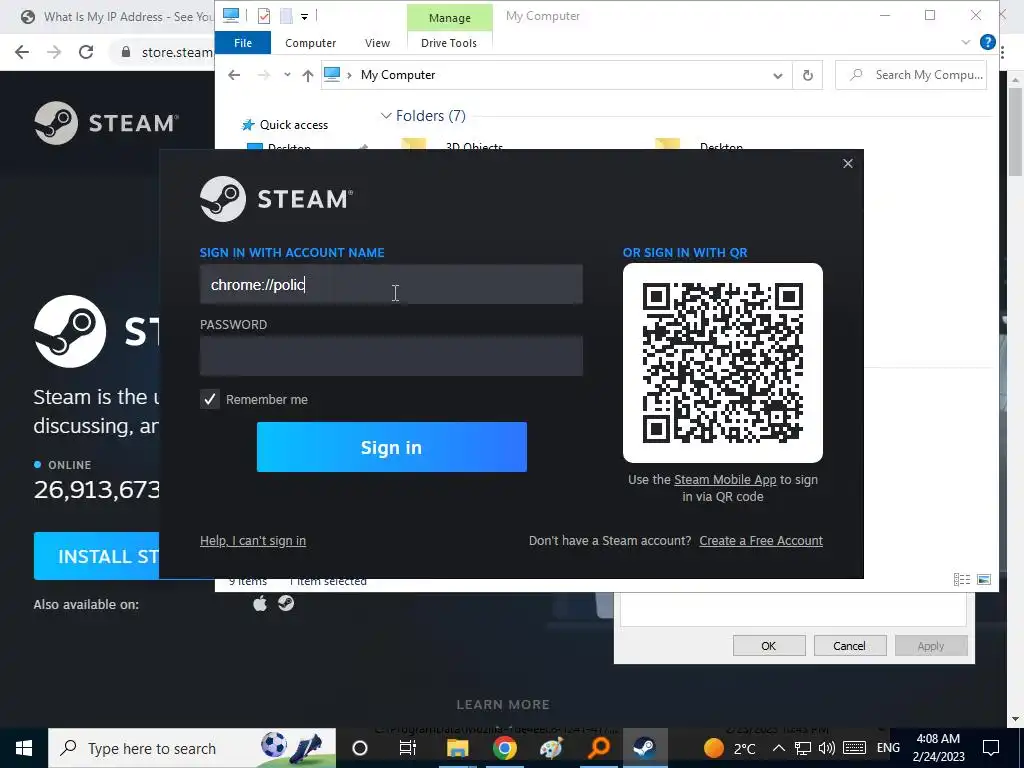Viewport: 1024px width, 768px height.
Task: Click the Steam password field
Action: tap(391, 356)
